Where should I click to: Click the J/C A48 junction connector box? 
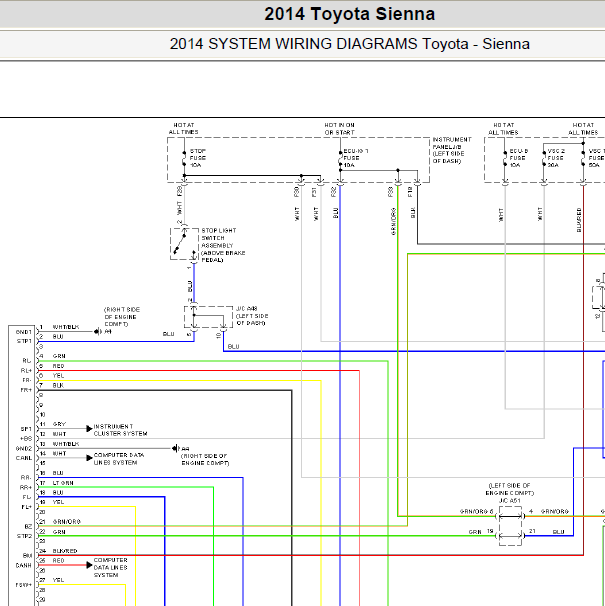click(x=208, y=317)
